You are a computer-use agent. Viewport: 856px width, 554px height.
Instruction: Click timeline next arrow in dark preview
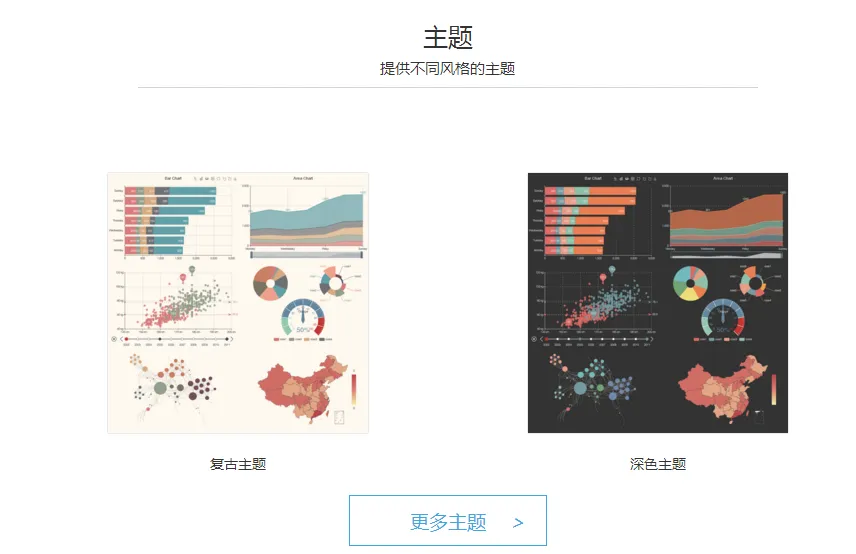click(652, 339)
